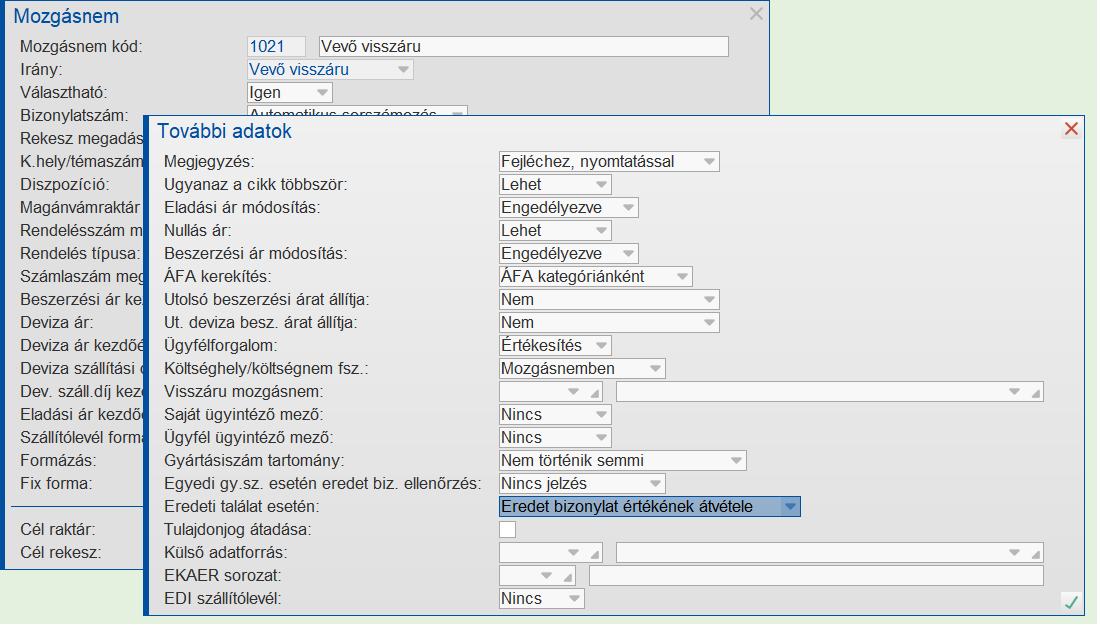Expand the ÁFA kerekítés dropdown
1097x624 pixels.
pyautogui.click(x=682, y=277)
